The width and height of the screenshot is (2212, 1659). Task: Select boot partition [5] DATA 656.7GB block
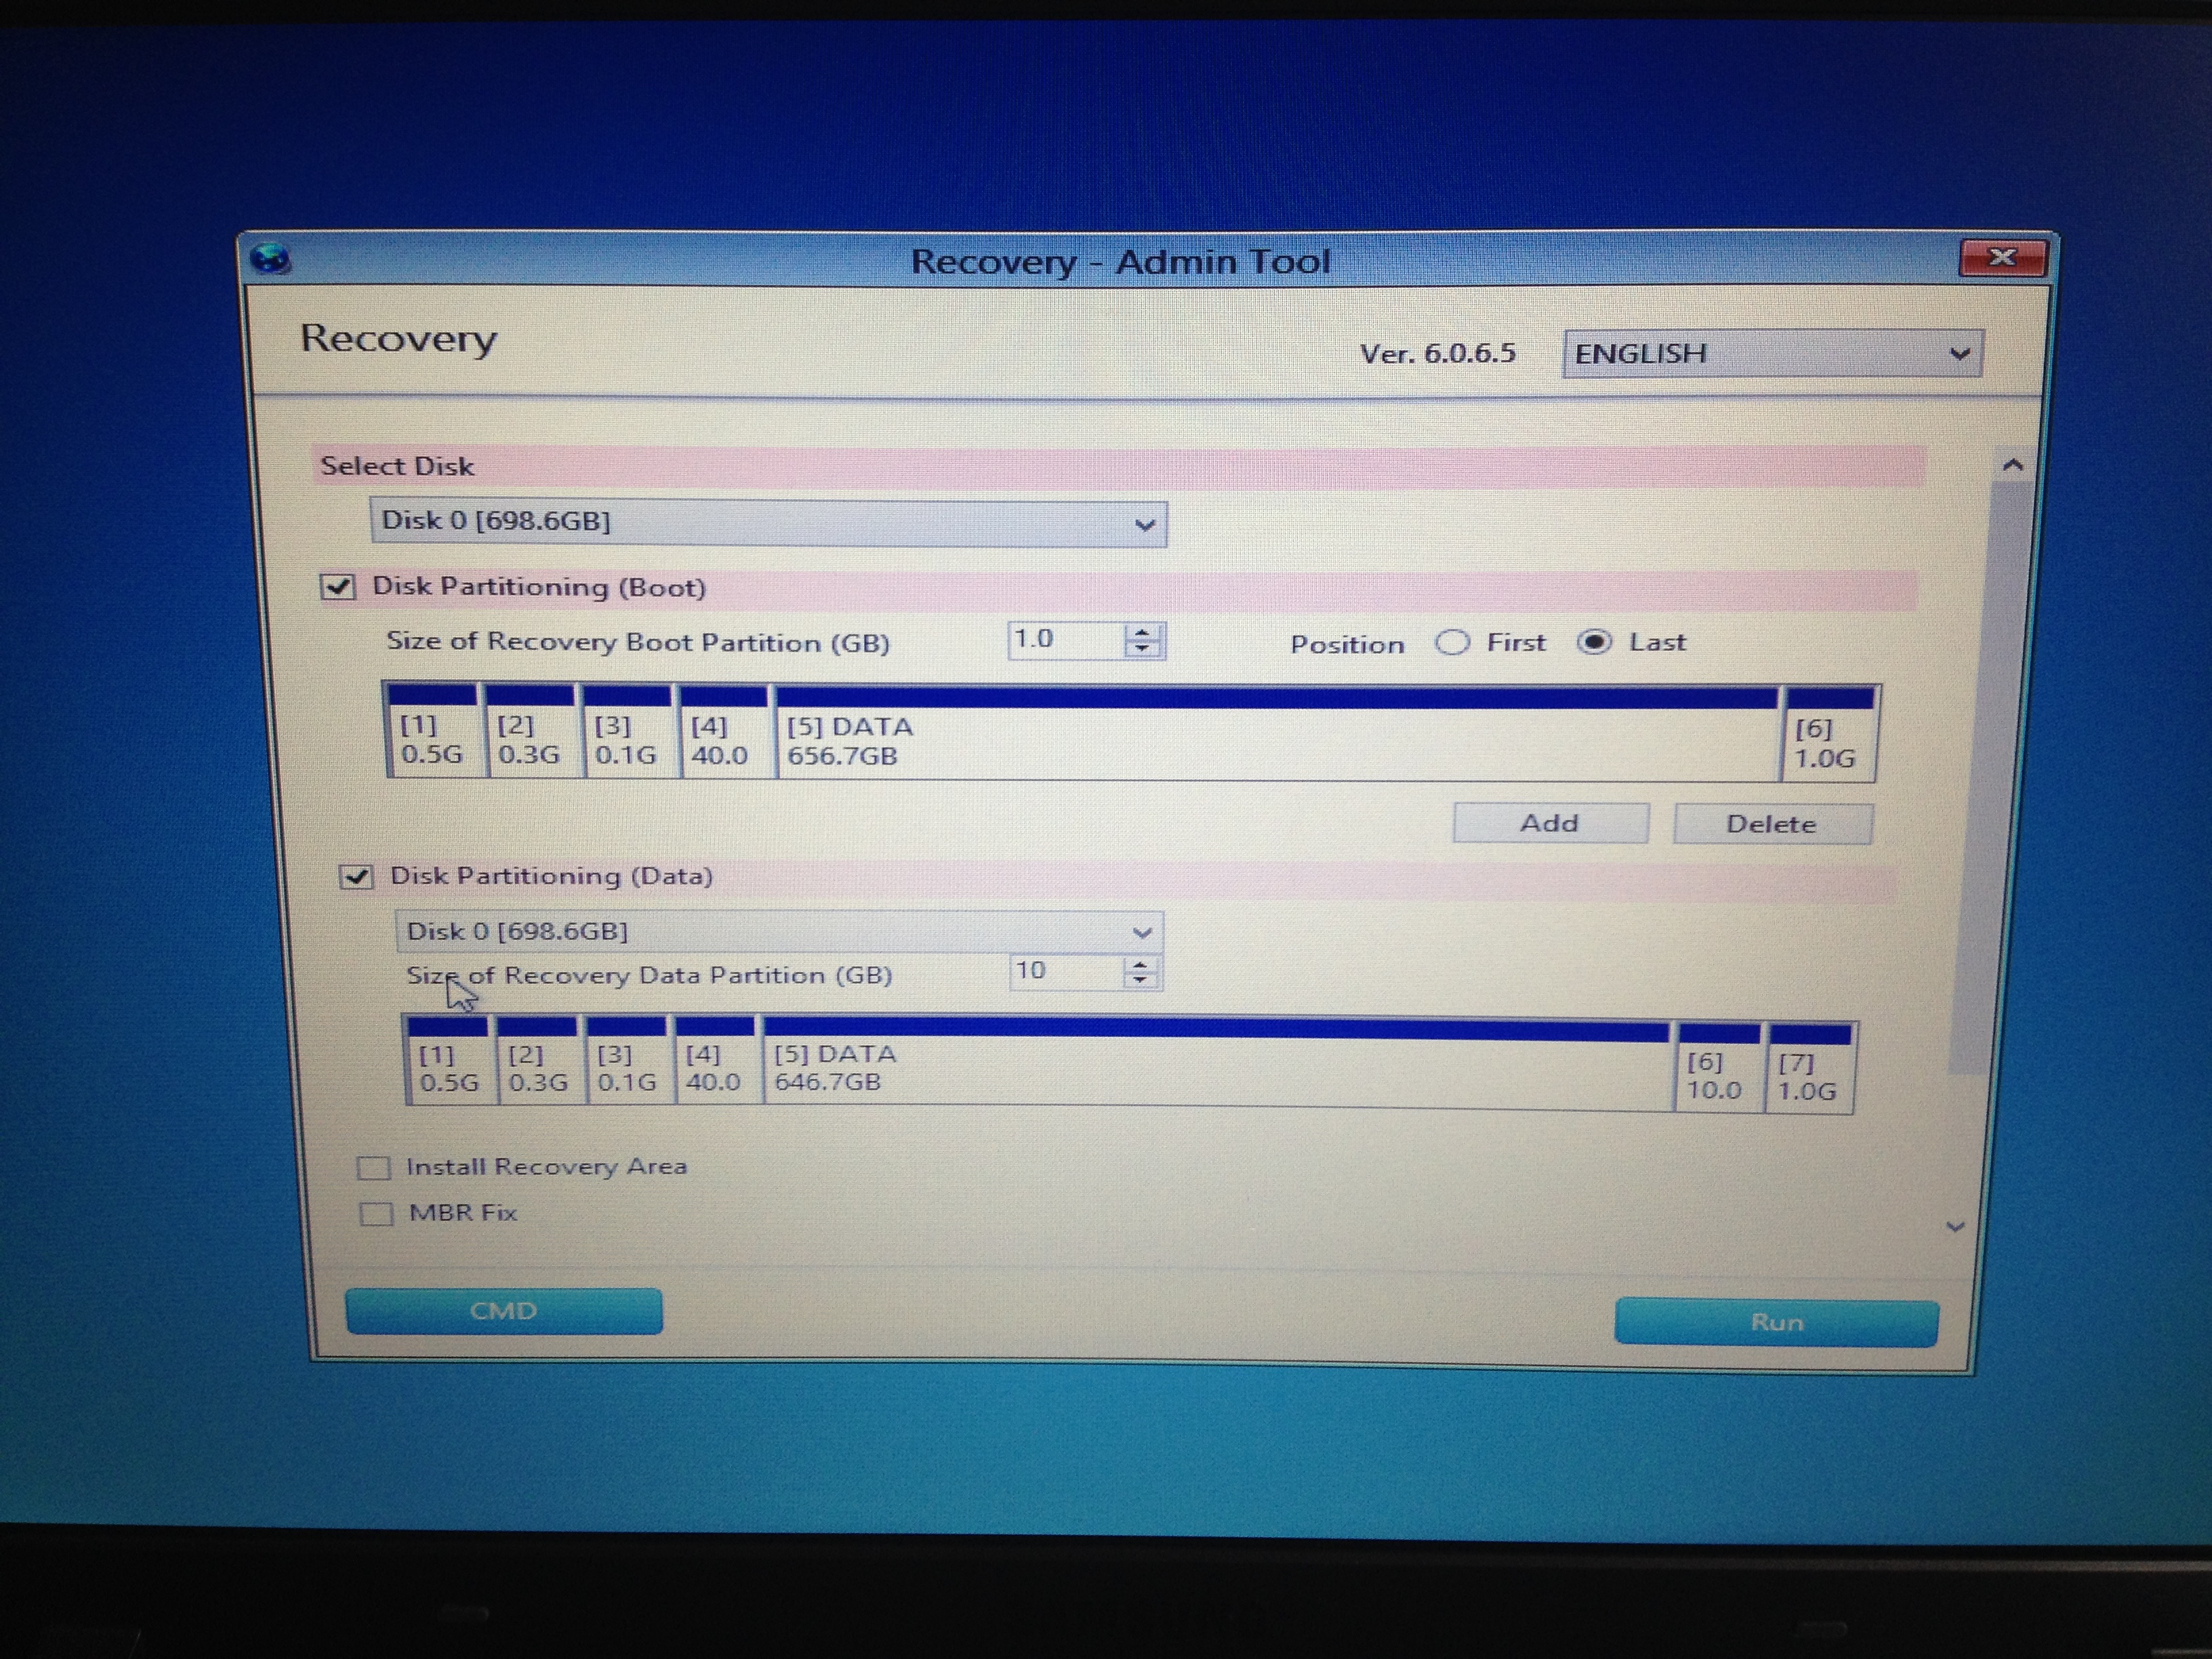click(x=1276, y=733)
